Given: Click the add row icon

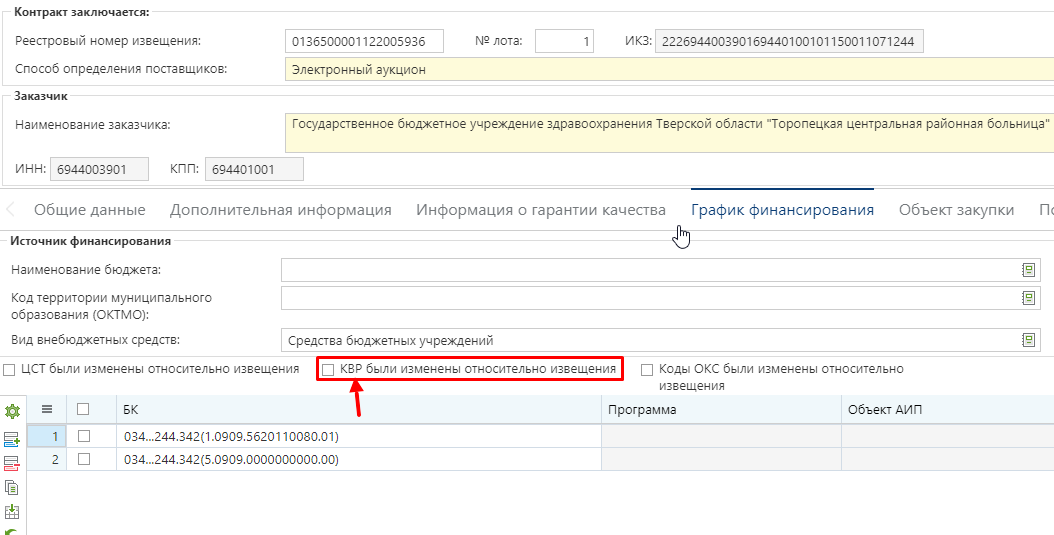Looking at the screenshot, I should 12,438.
